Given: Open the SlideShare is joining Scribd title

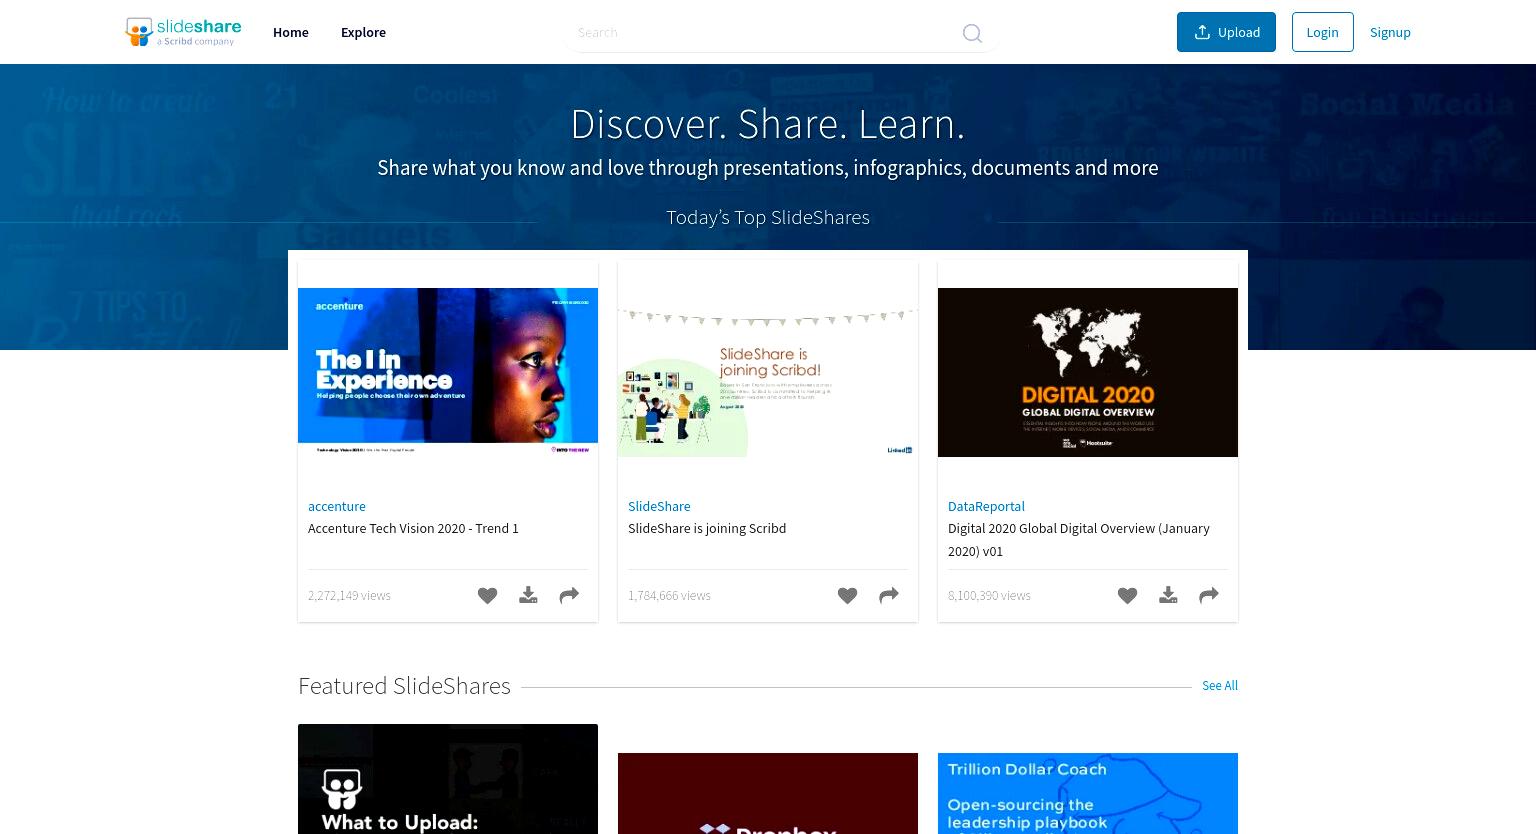Looking at the screenshot, I should [707, 528].
